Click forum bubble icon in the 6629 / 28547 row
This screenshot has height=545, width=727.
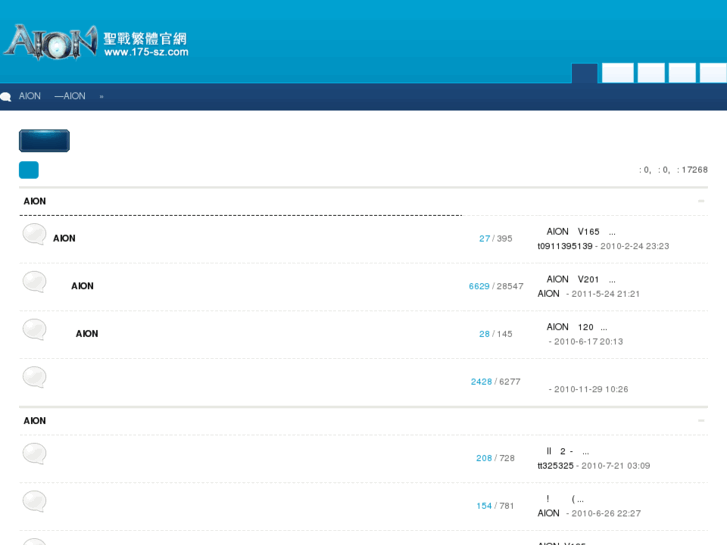click(x=34, y=282)
